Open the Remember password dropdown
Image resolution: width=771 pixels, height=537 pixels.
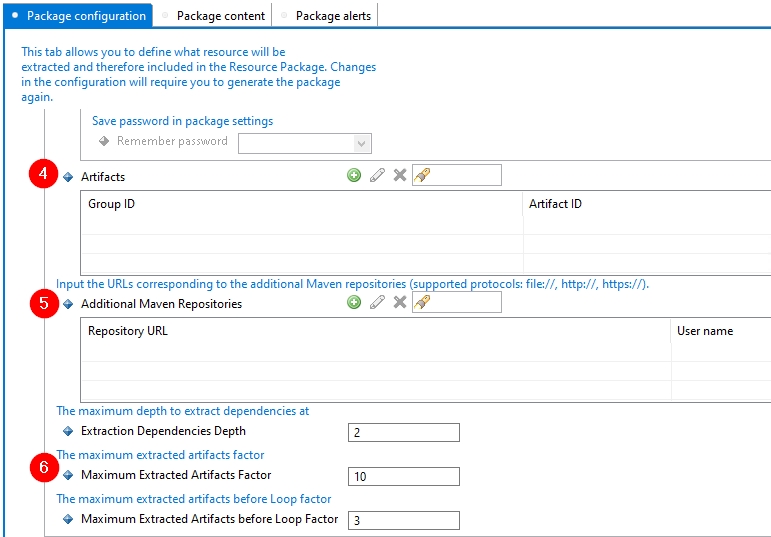362,143
